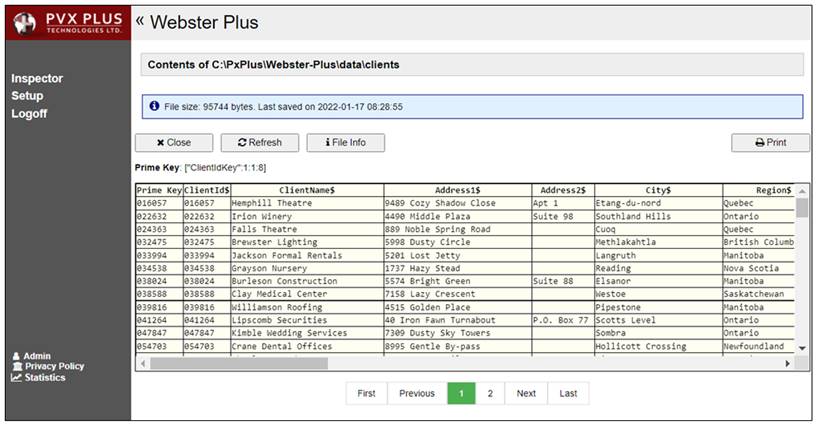Select the Hemphill Theatre cell

[x=307, y=203]
